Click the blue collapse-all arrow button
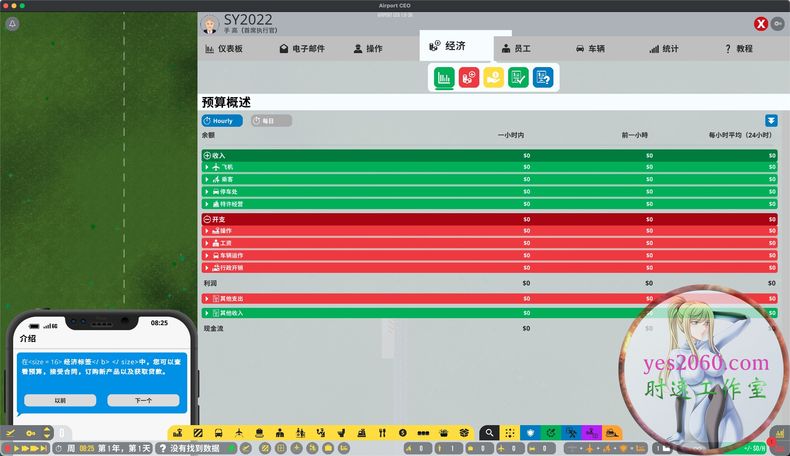This screenshot has width=790, height=456. tap(771, 121)
